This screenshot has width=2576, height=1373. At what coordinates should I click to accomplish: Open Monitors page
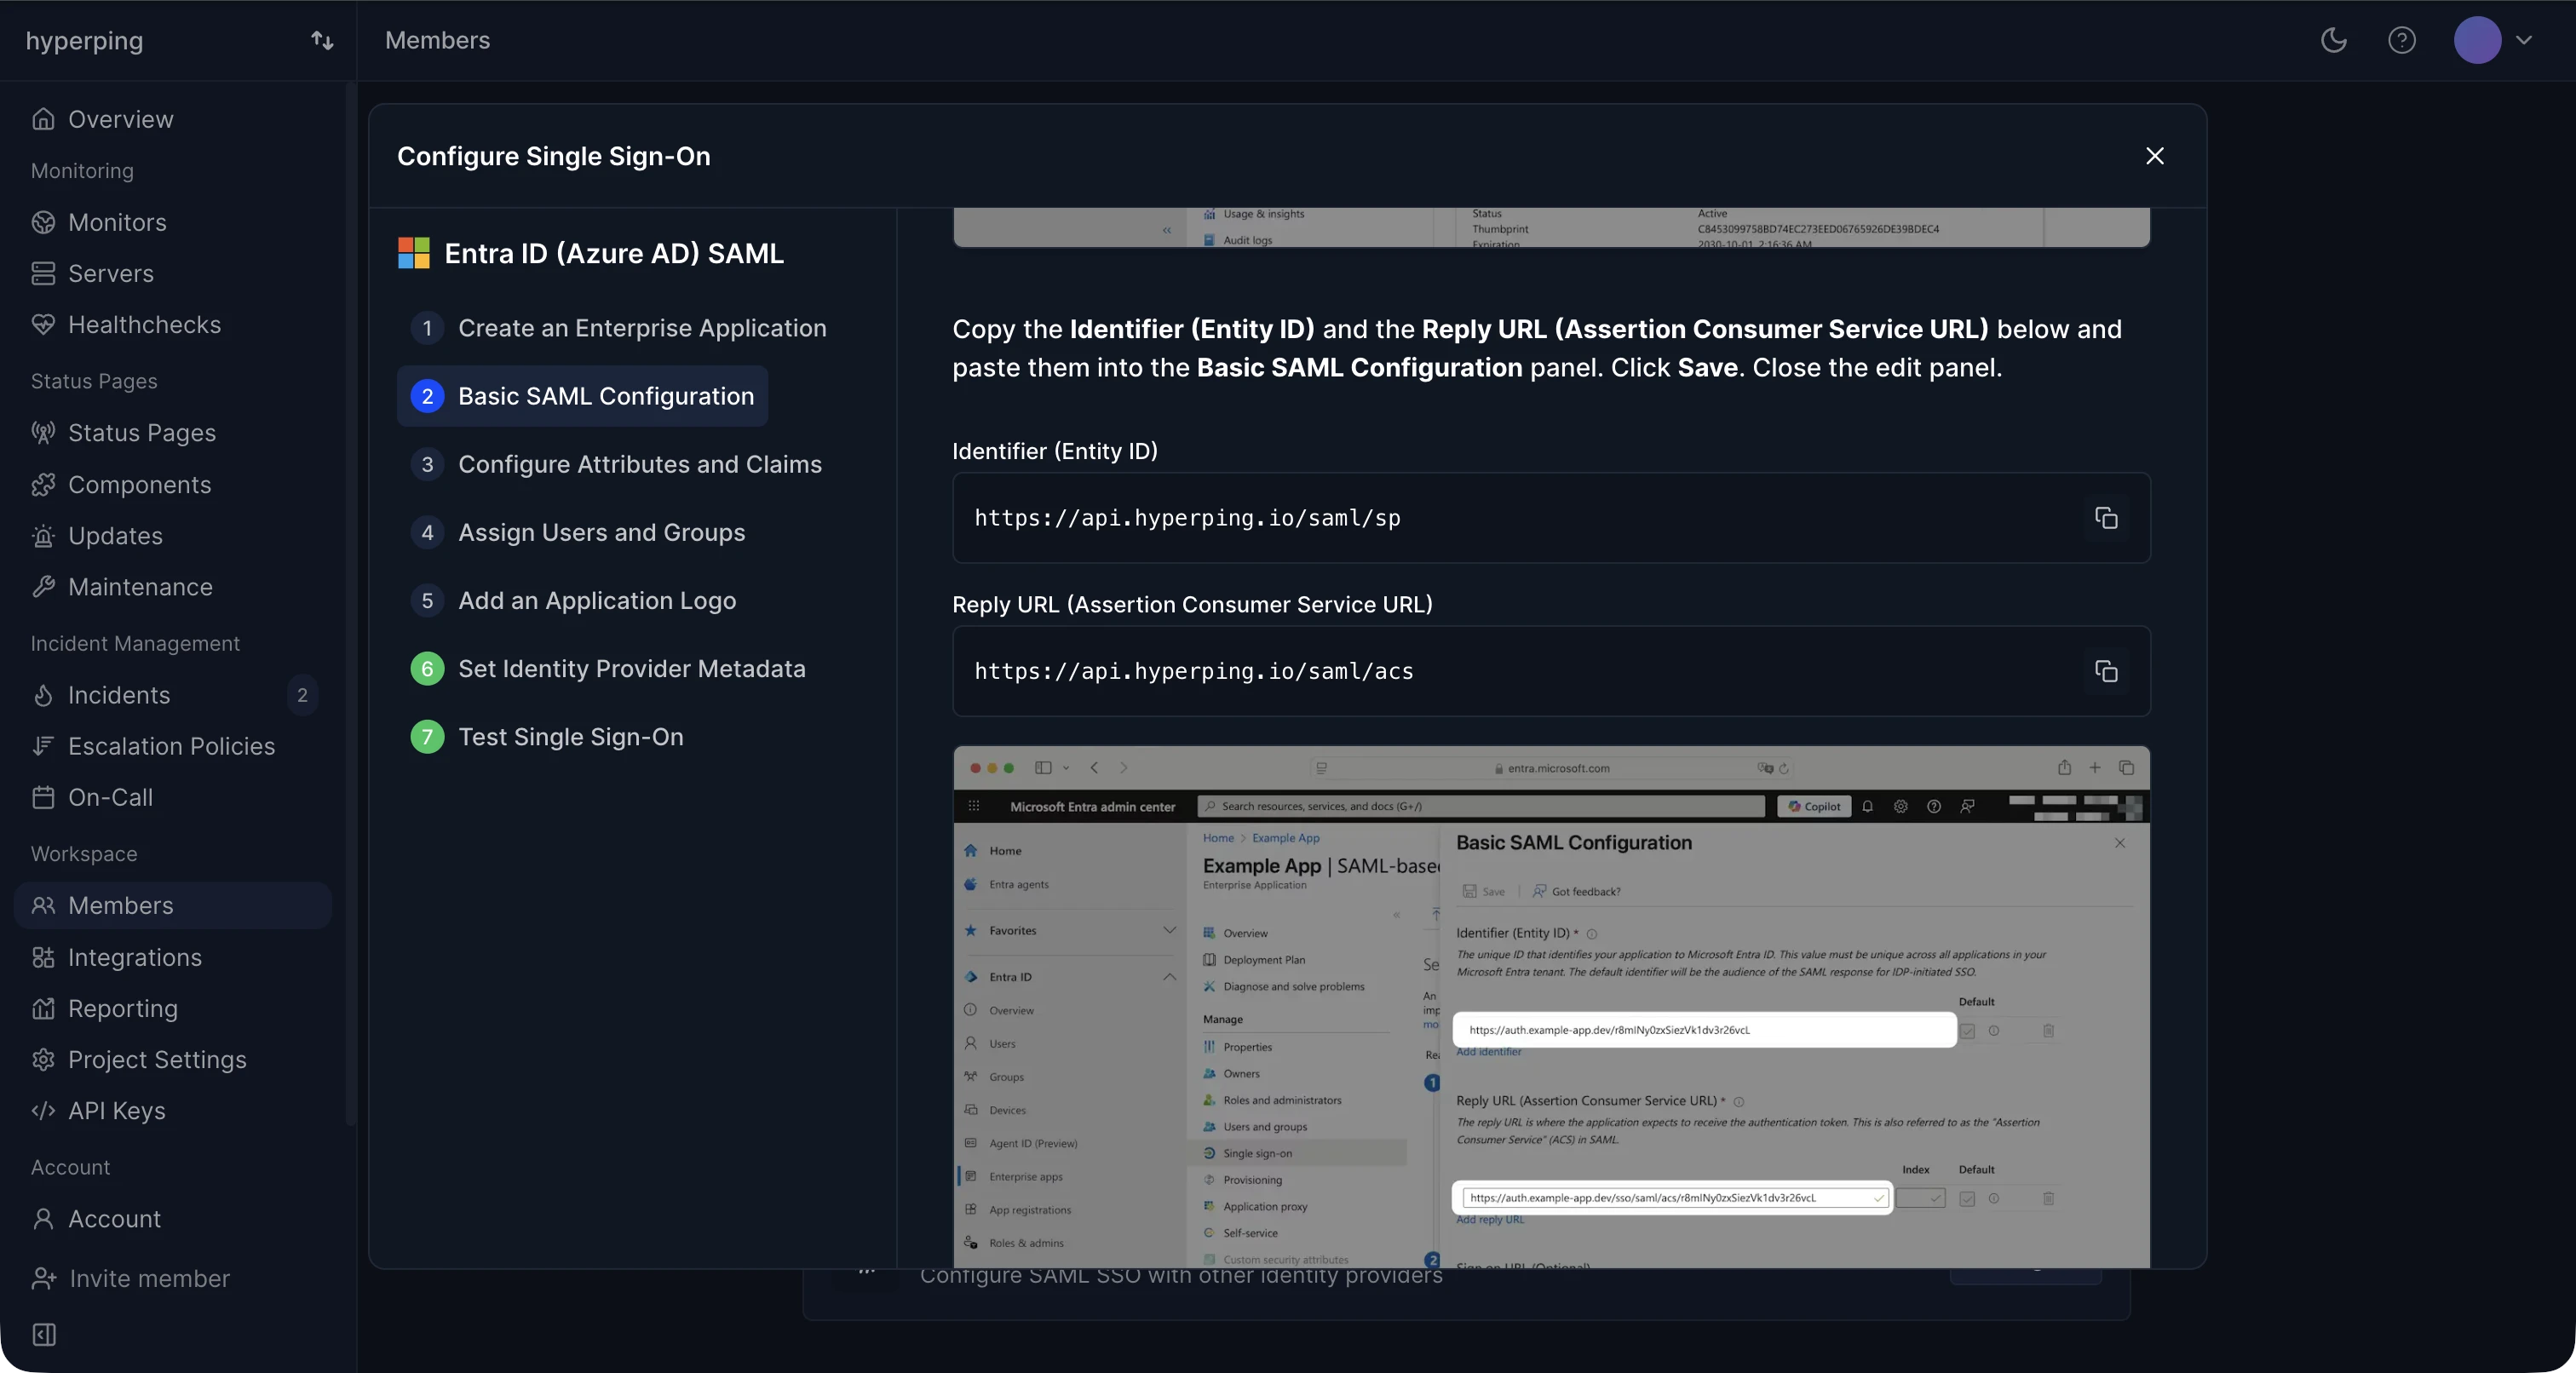tap(117, 222)
